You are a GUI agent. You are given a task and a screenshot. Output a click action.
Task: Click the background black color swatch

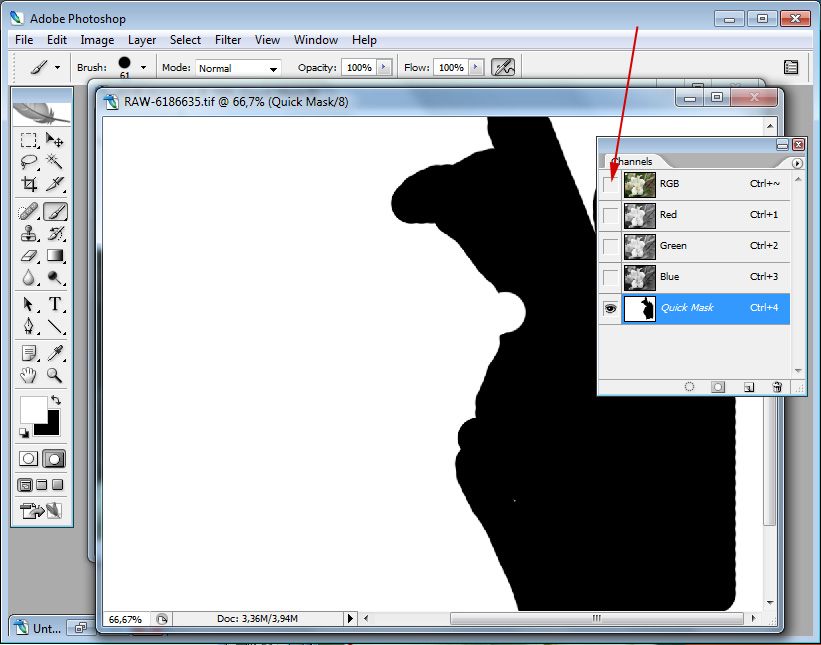51,427
